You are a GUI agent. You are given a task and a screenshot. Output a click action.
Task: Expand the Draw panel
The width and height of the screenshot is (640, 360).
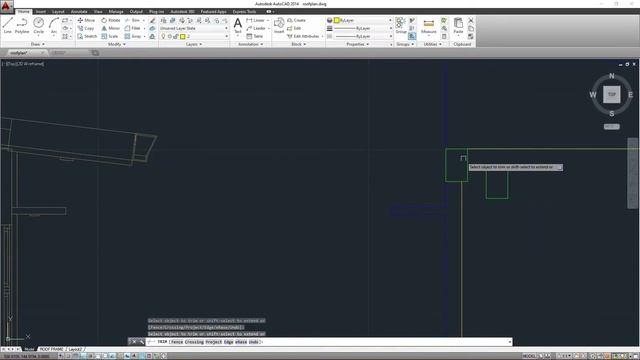point(38,44)
